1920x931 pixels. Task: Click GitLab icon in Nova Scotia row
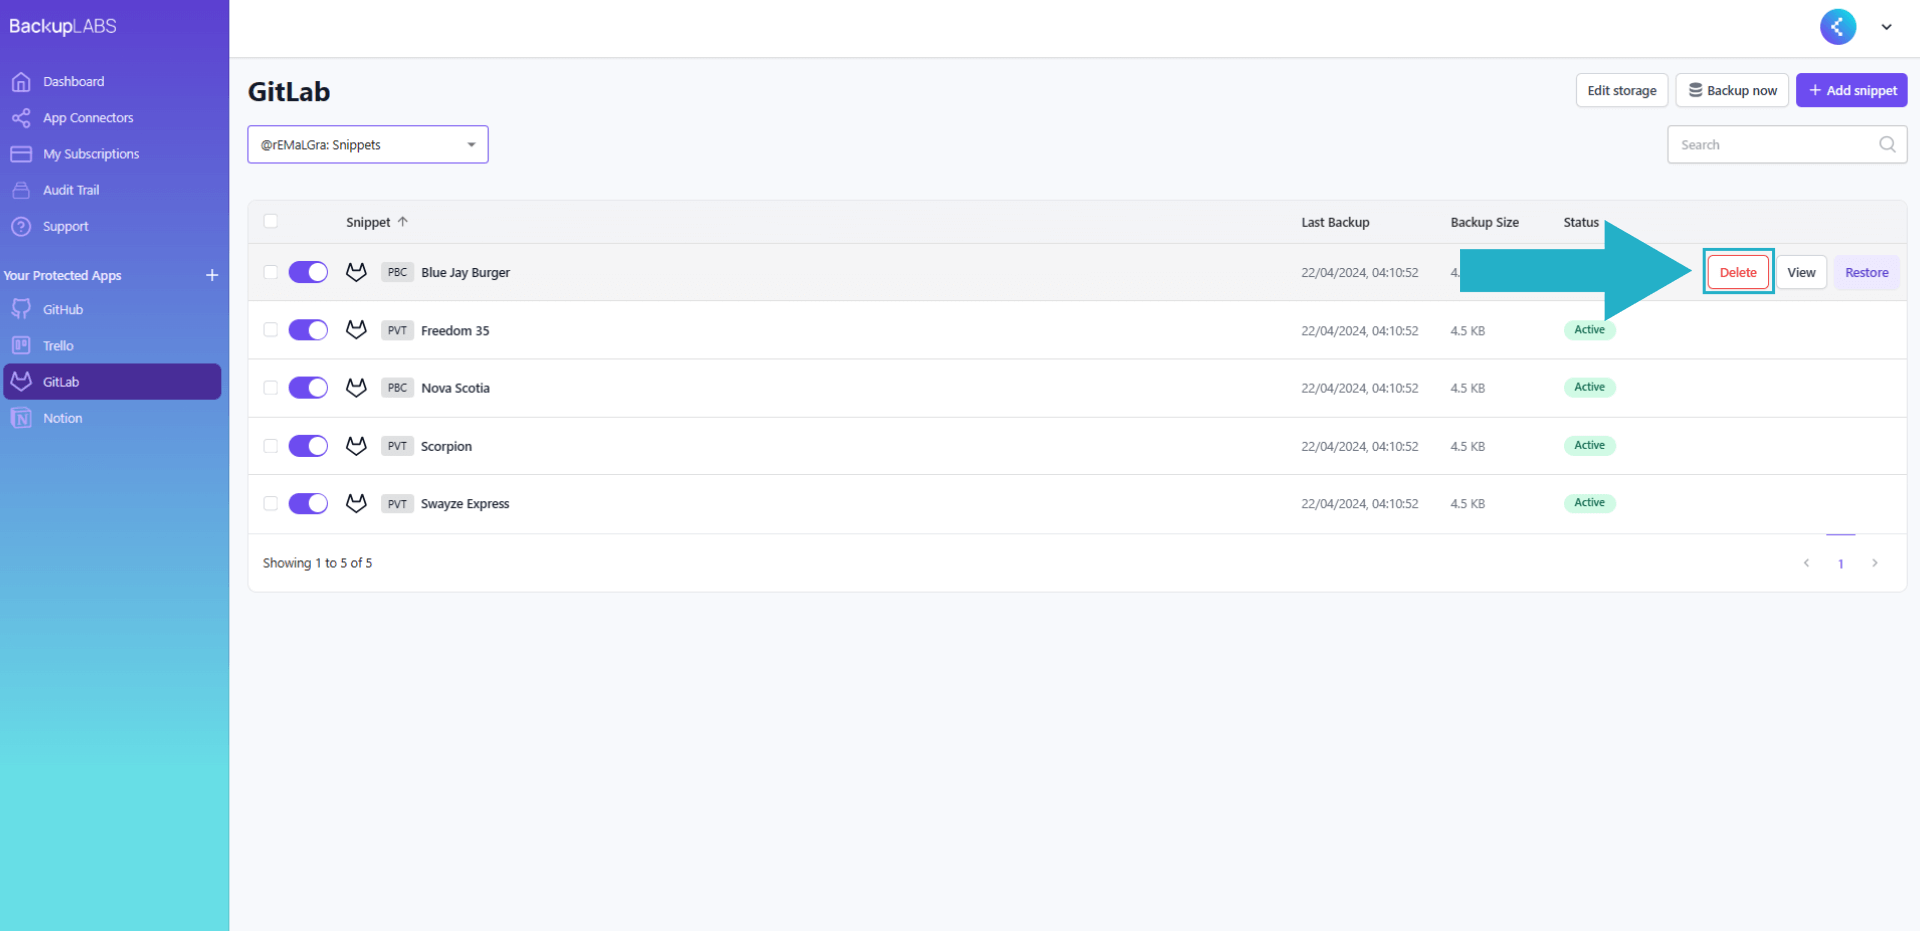coord(356,387)
